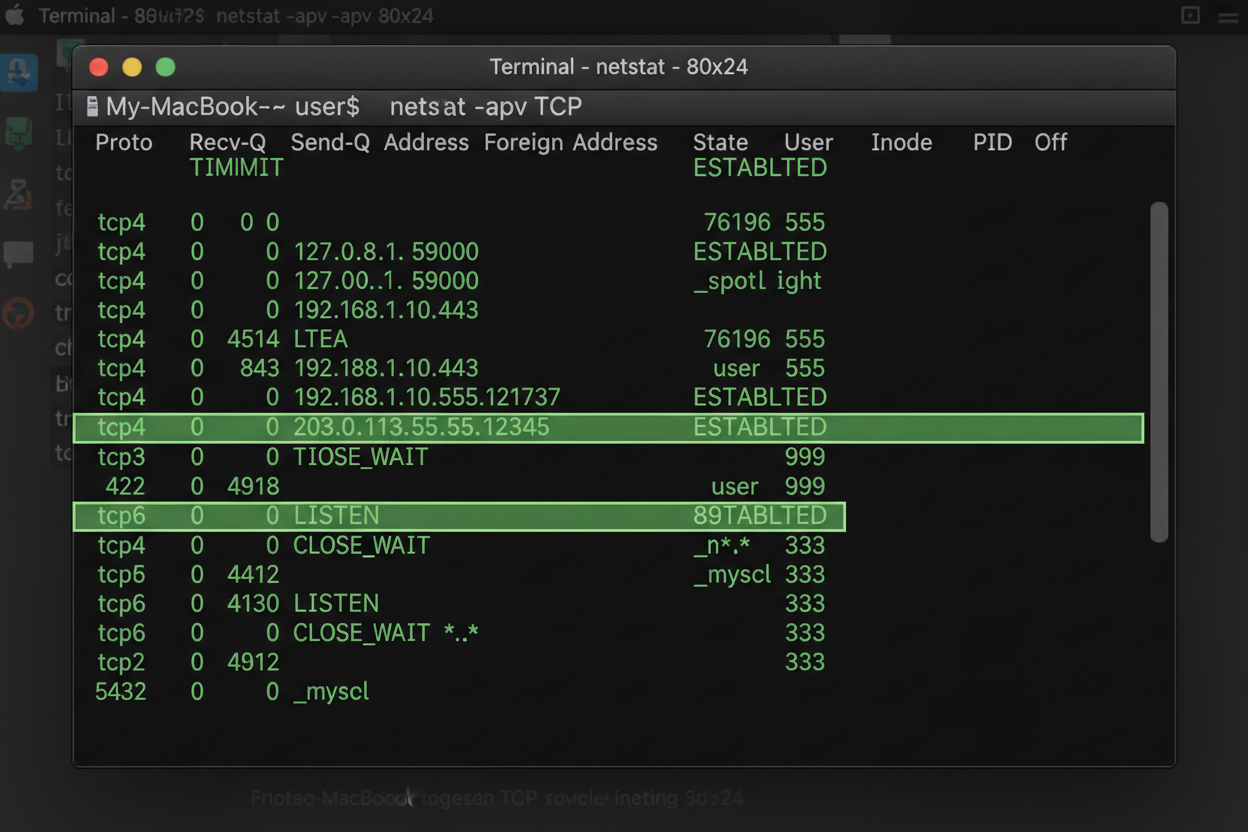Screen dimensions: 1248x832
Task: Click the Foreign Address column header
Action: click(x=570, y=143)
